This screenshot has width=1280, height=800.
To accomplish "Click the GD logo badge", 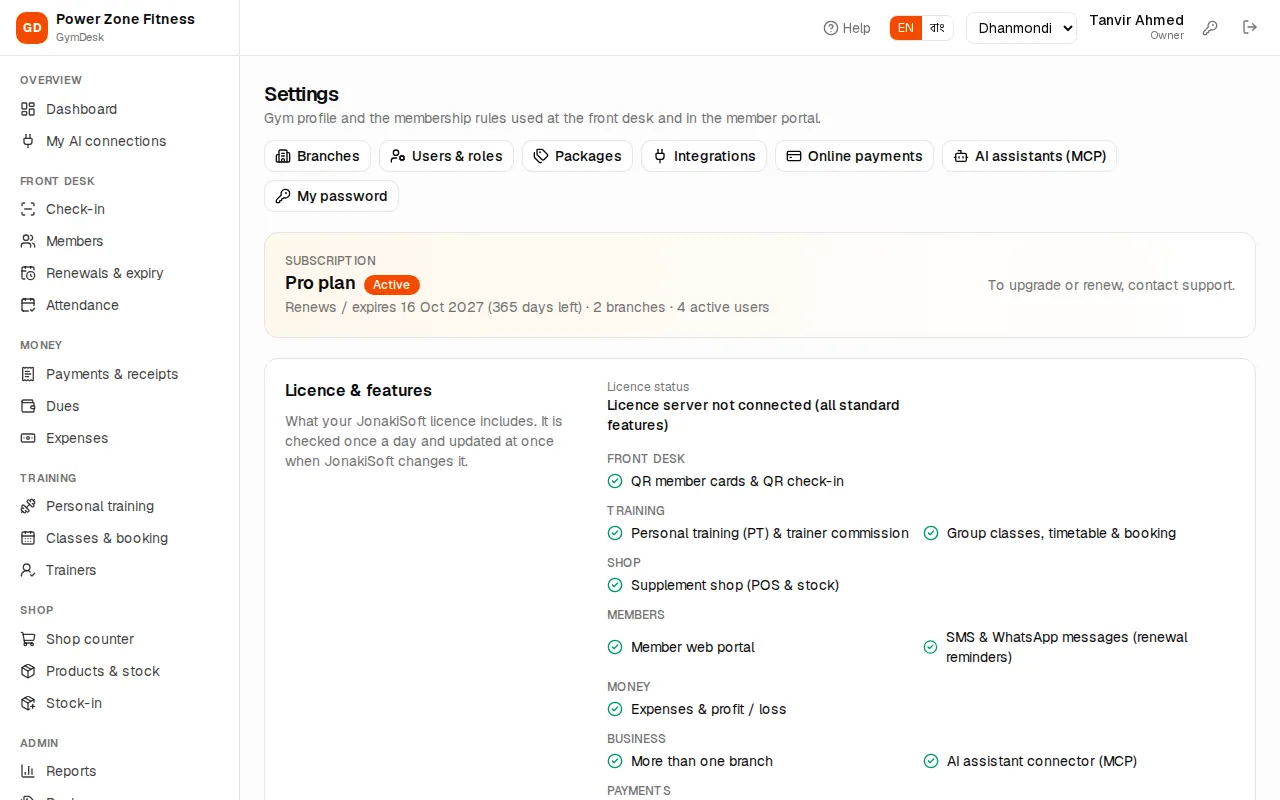I will click(32, 28).
